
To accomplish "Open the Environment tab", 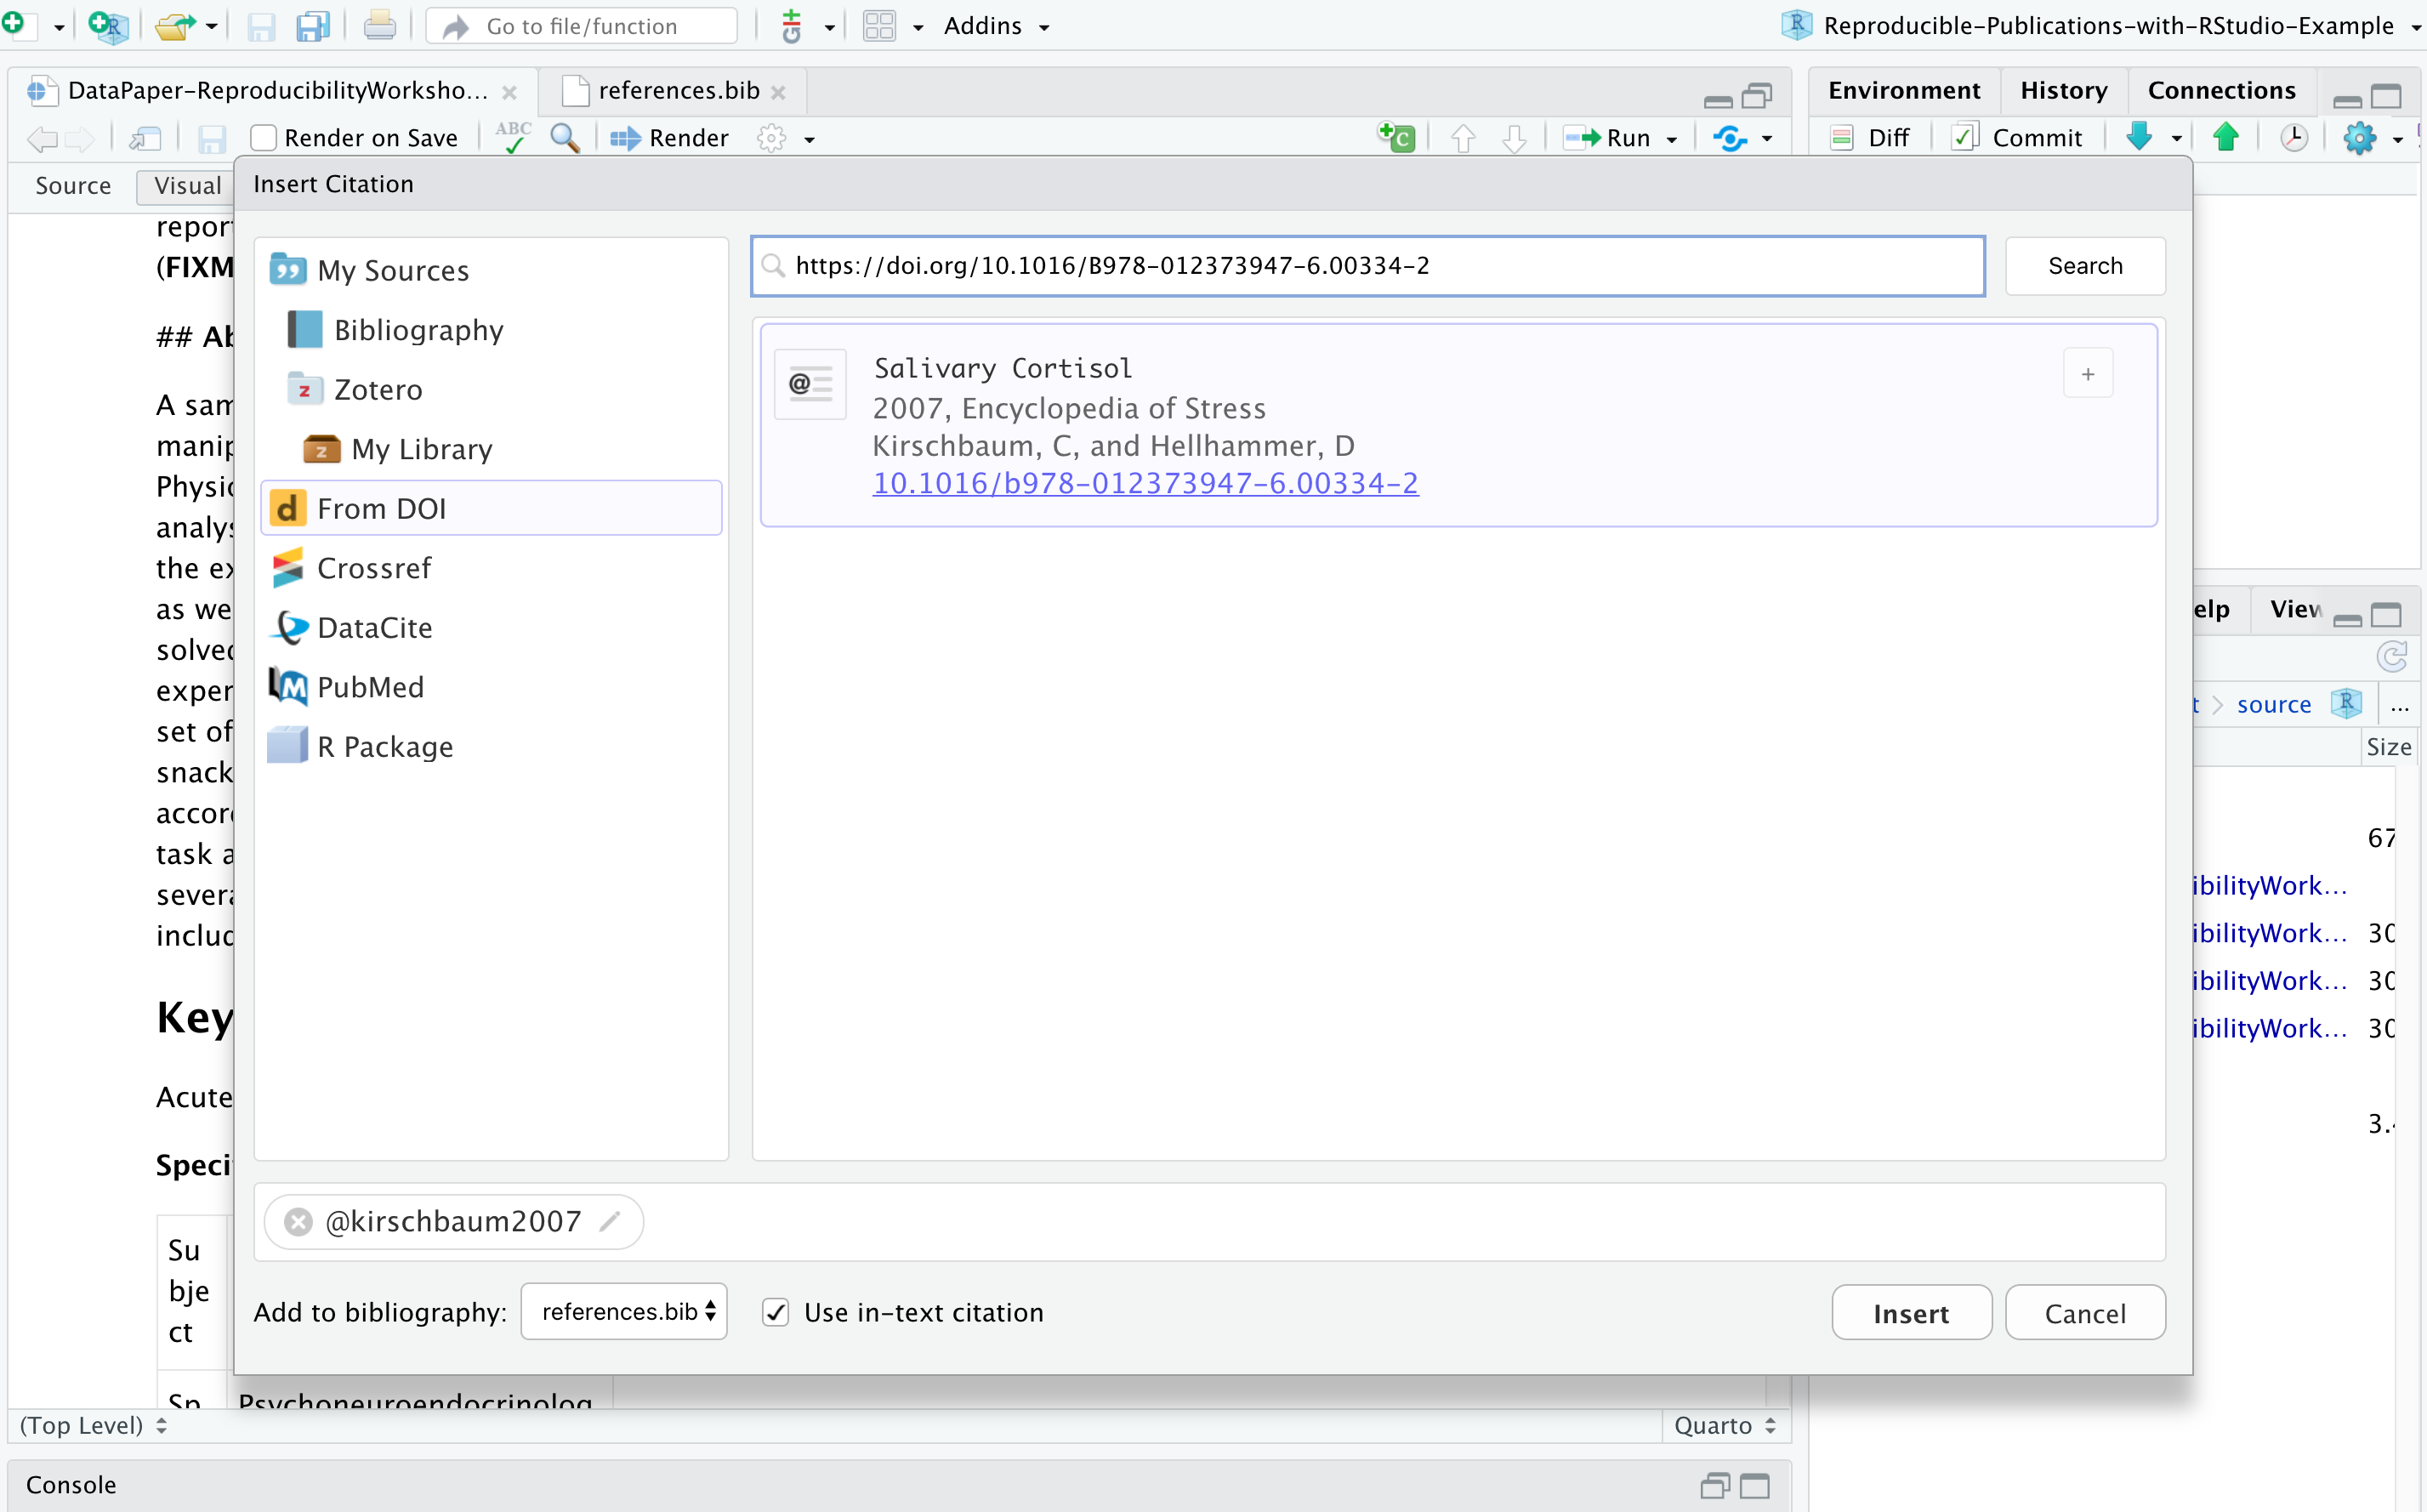I will [x=1904, y=91].
